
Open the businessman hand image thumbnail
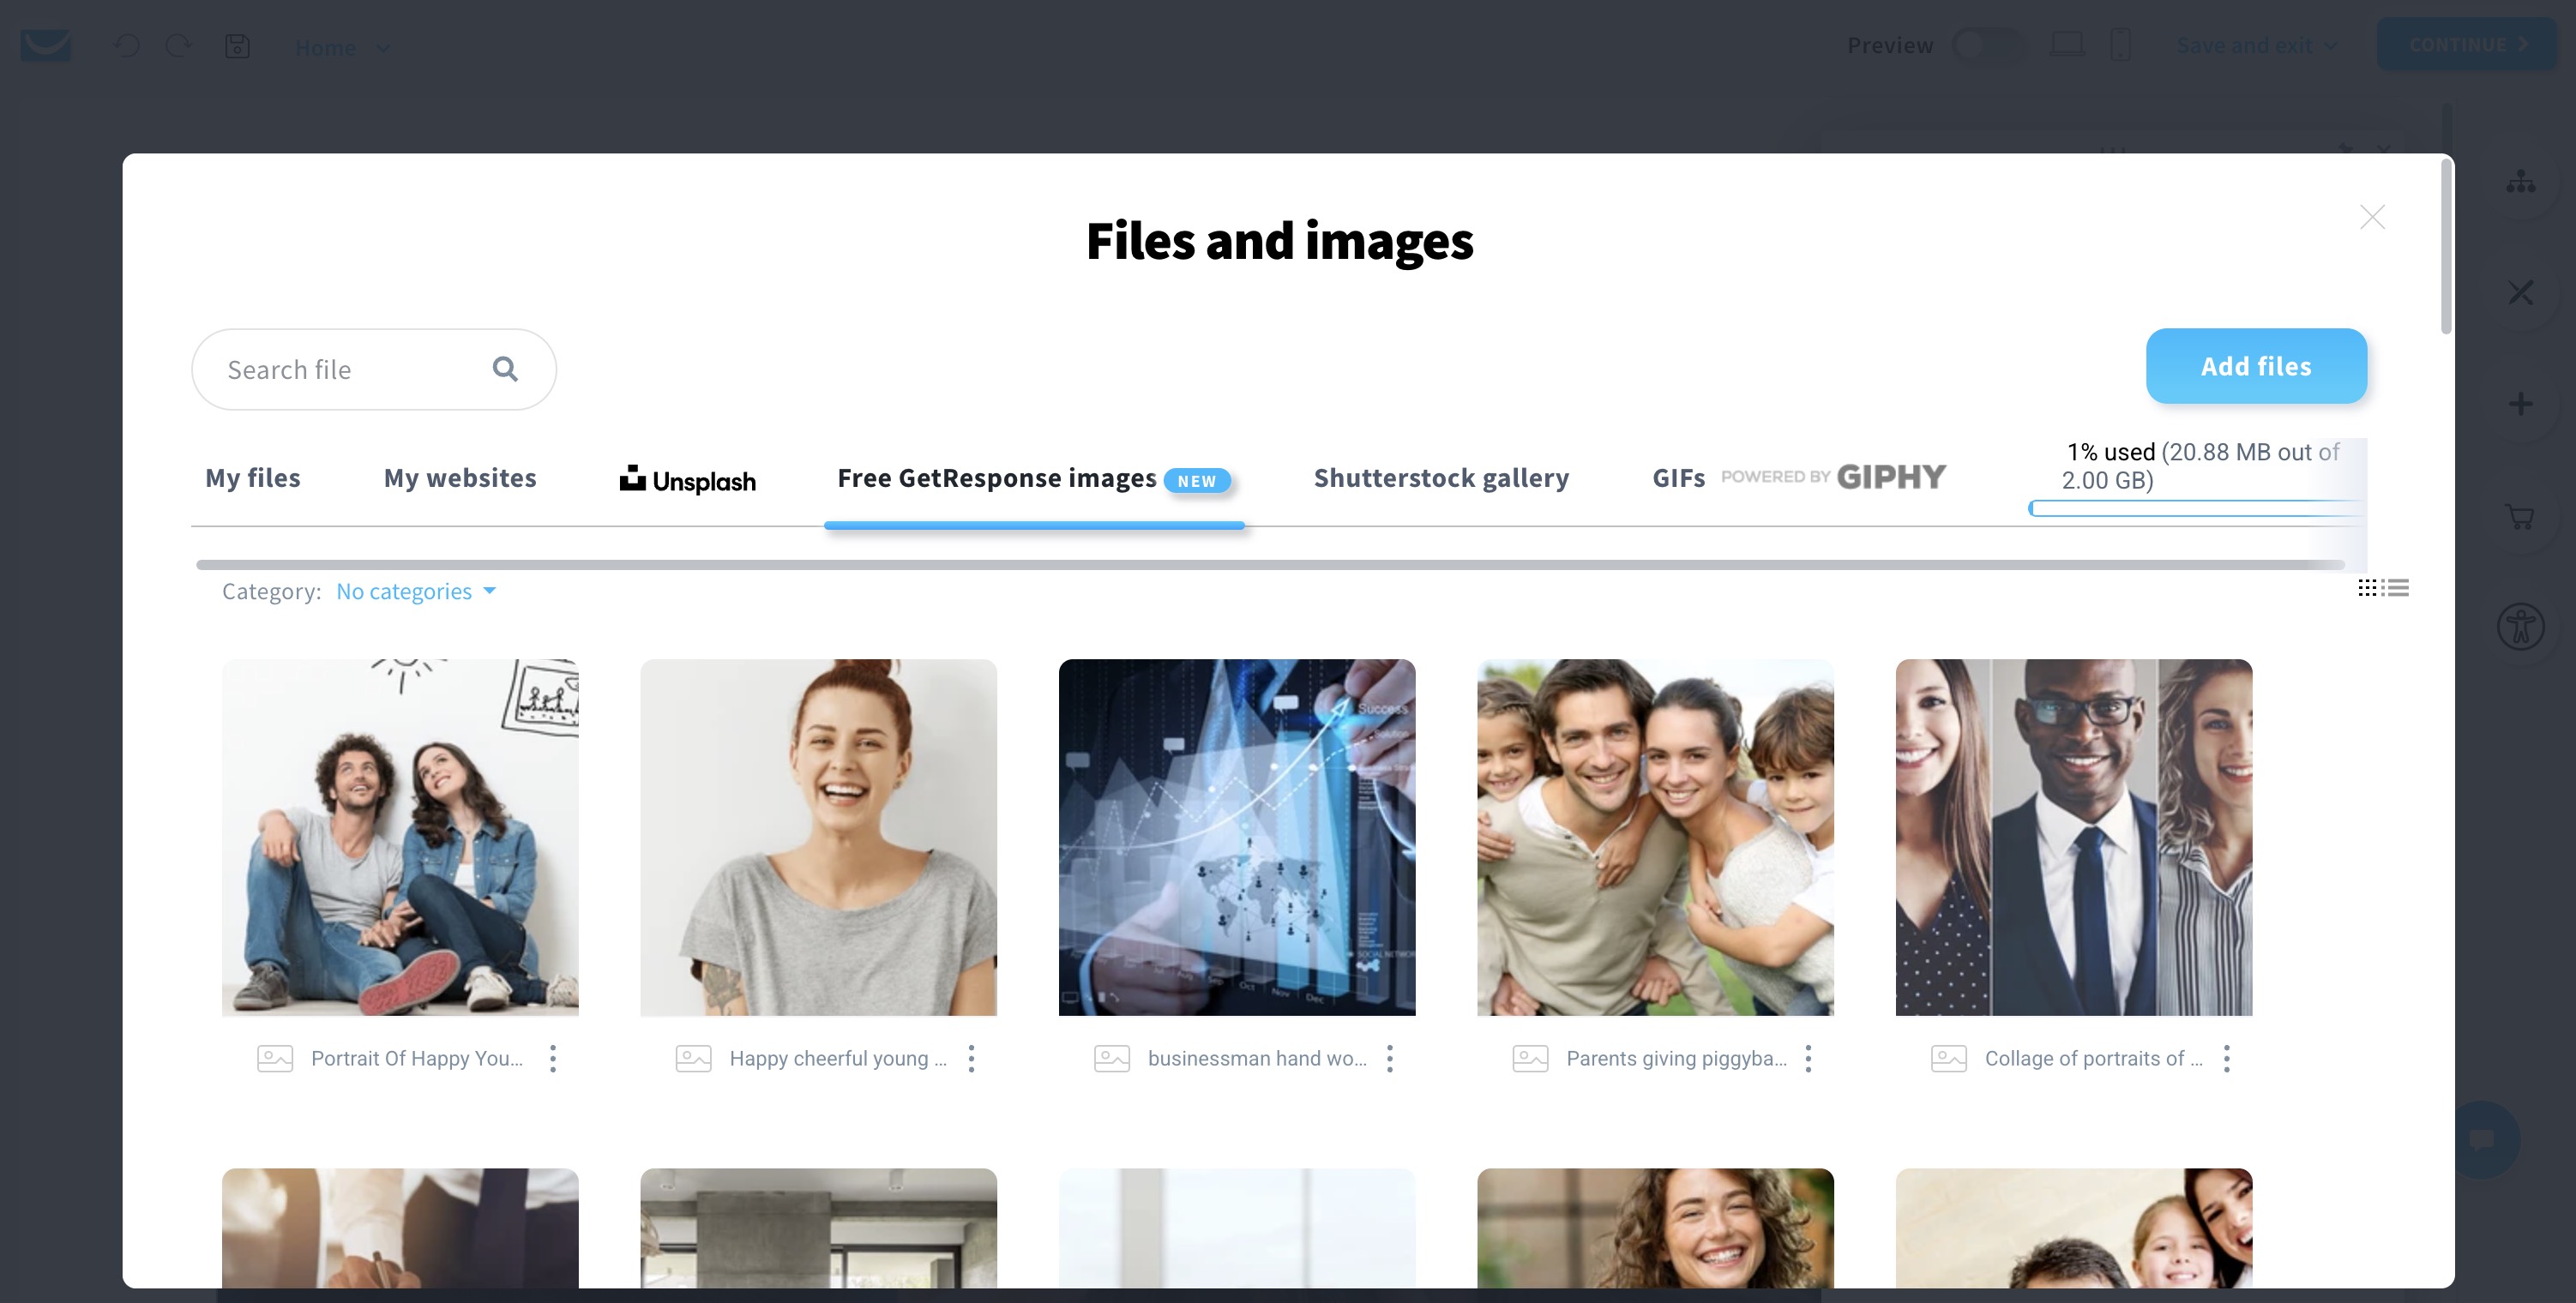tap(1237, 838)
